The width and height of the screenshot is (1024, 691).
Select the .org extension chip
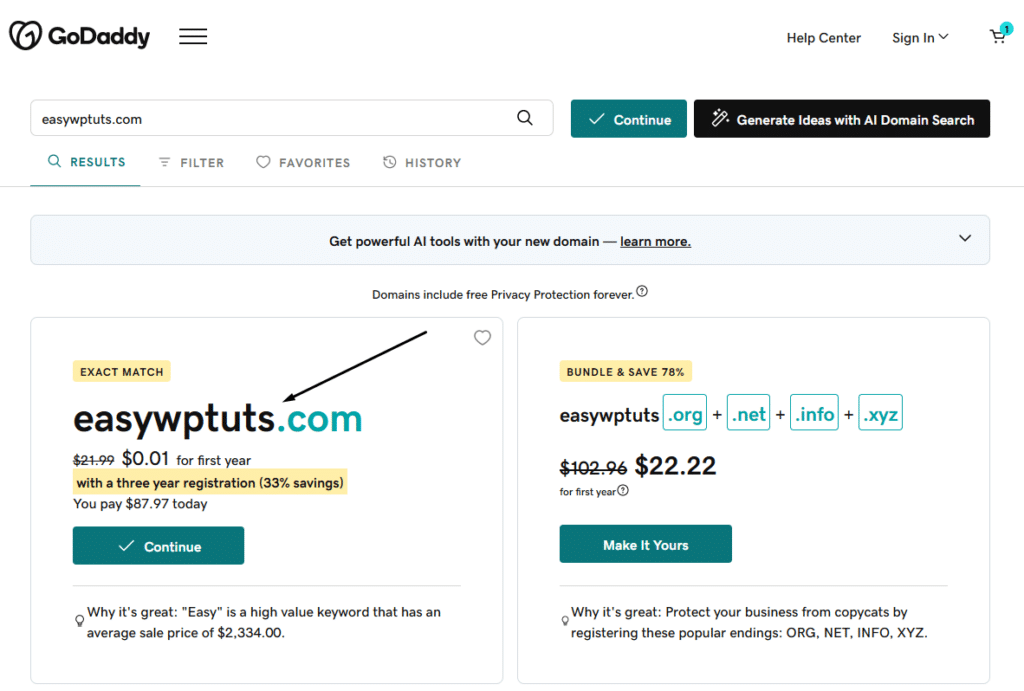tap(685, 415)
